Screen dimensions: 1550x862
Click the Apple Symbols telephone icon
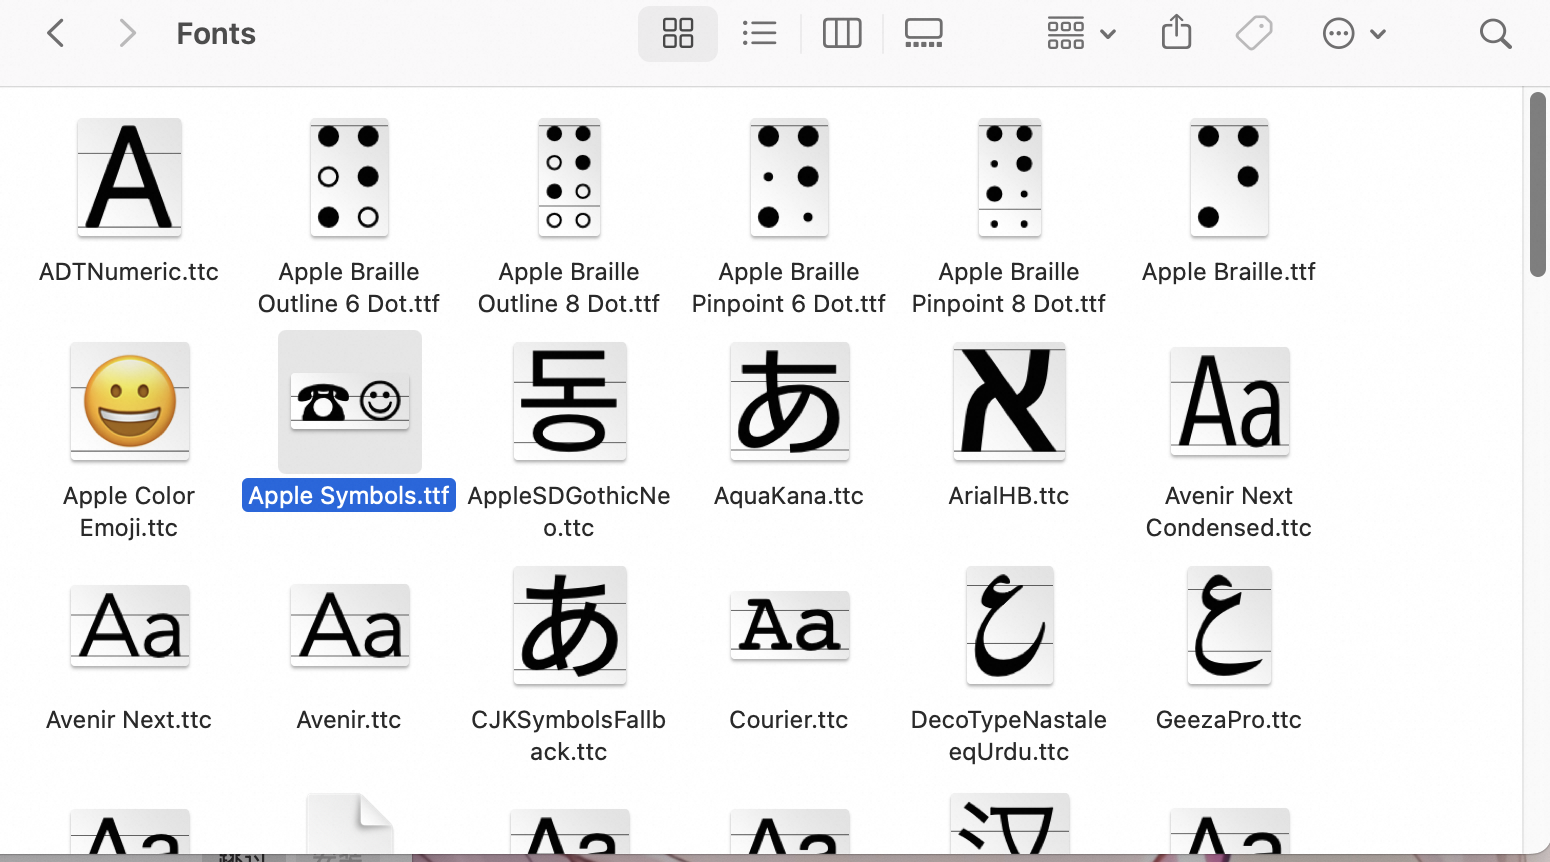(x=350, y=402)
